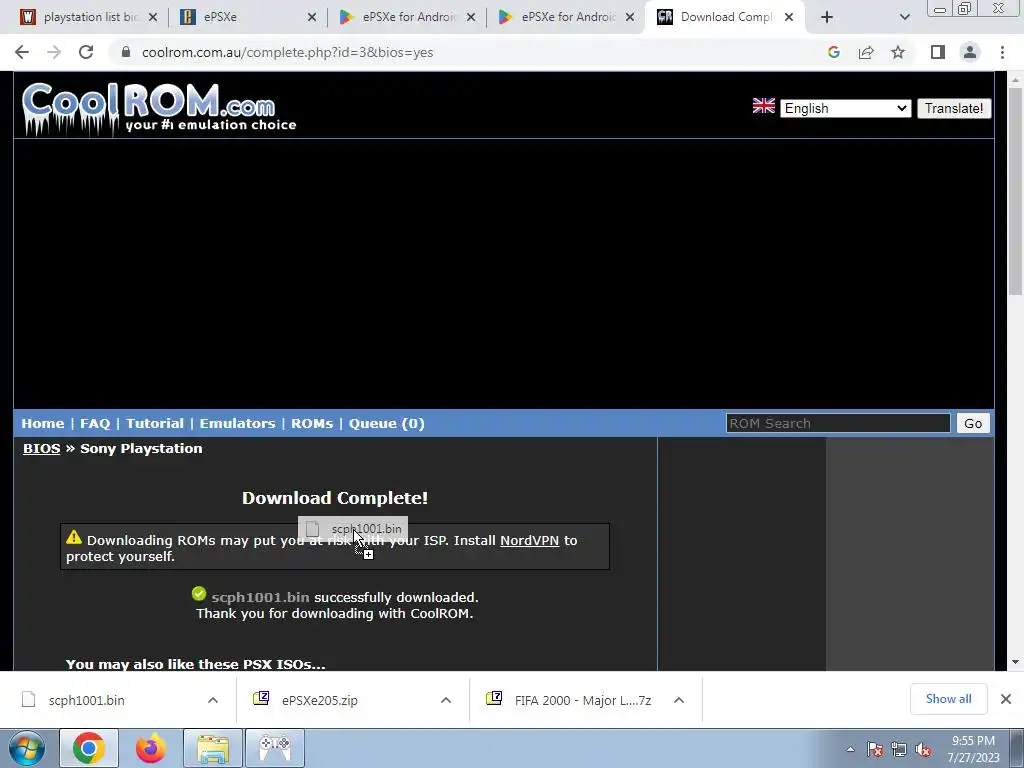Click the browser forward arrow
This screenshot has width=1024, height=768.
click(x=54, y=52)
